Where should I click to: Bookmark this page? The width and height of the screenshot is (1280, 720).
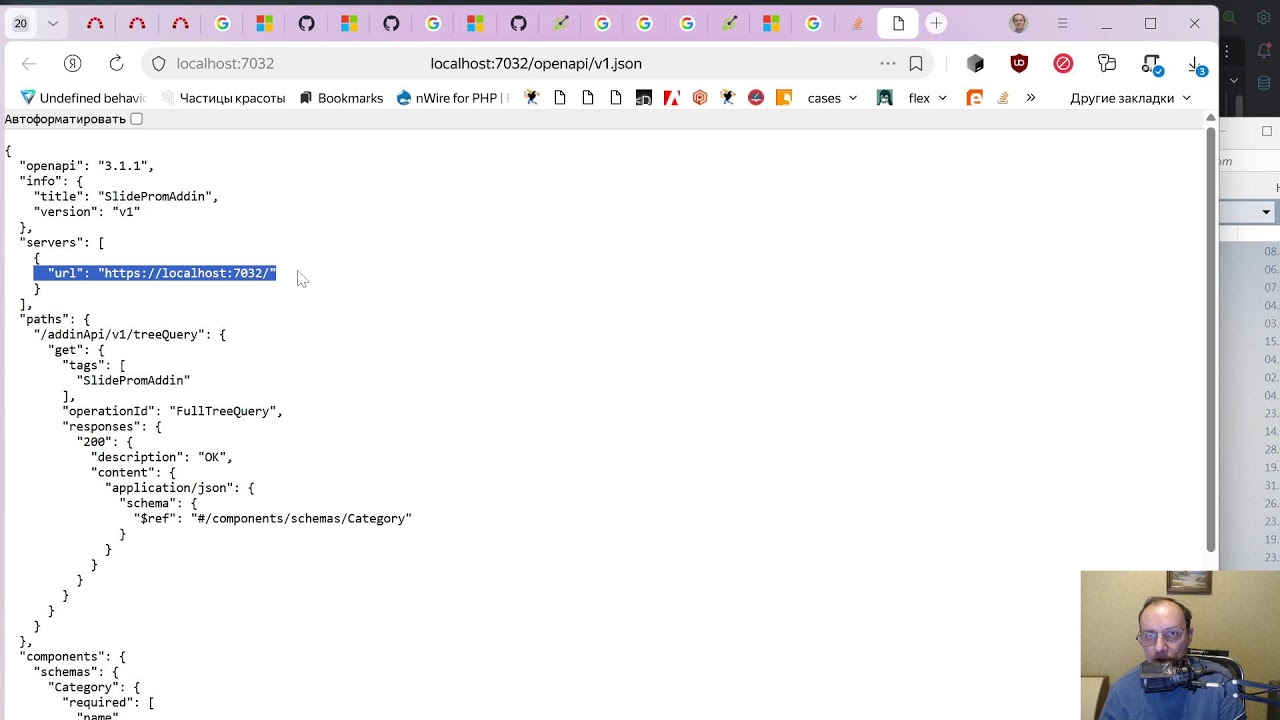pos(916,63)
